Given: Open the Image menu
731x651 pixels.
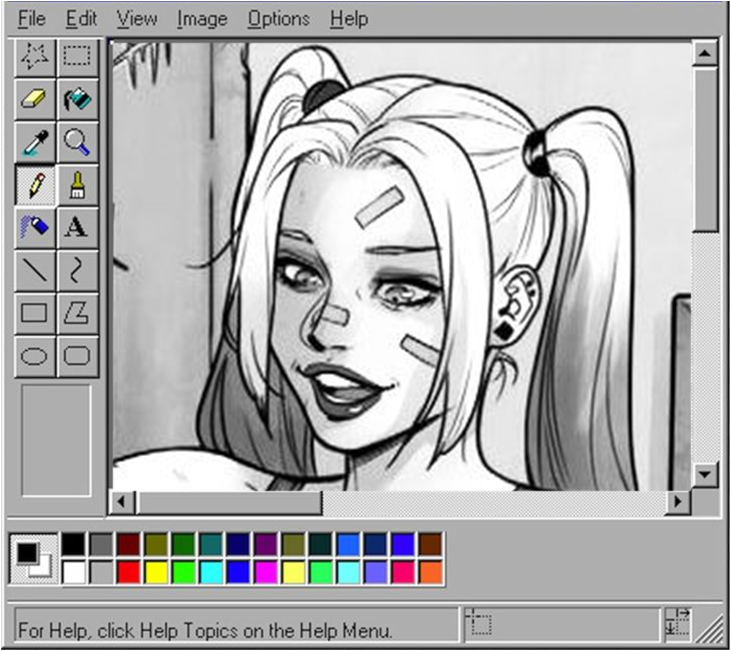Looking at the screenshot, I should pyautogui.click(x=202, y=19).
